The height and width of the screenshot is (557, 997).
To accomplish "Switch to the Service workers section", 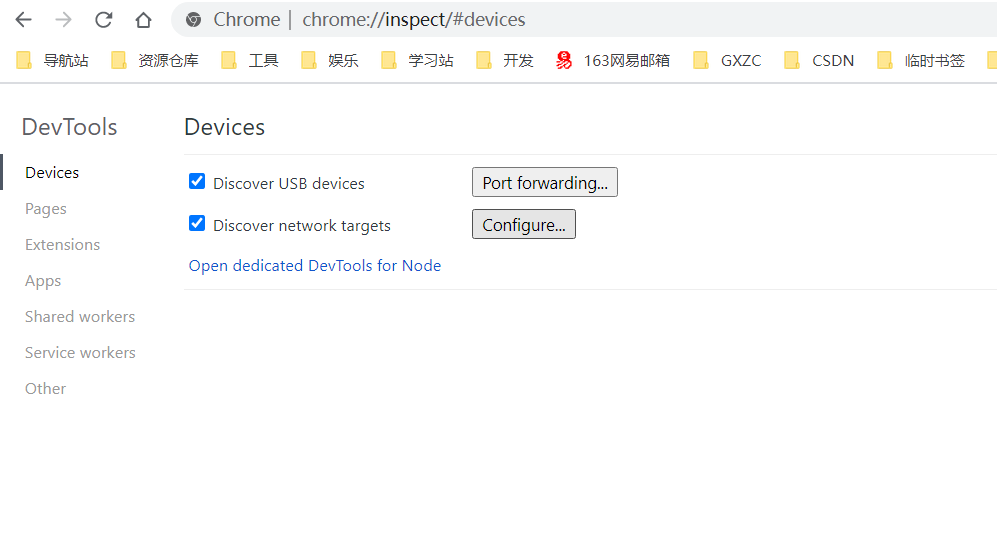I will tap(80, 353).
